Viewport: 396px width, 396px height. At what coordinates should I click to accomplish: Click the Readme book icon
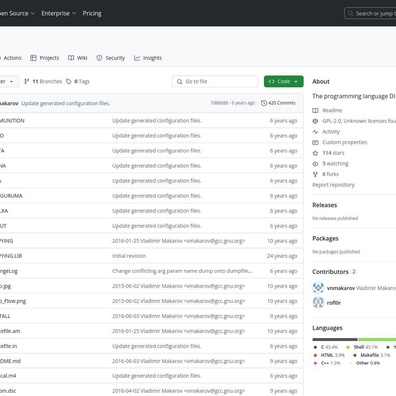(x=315, y=110)
